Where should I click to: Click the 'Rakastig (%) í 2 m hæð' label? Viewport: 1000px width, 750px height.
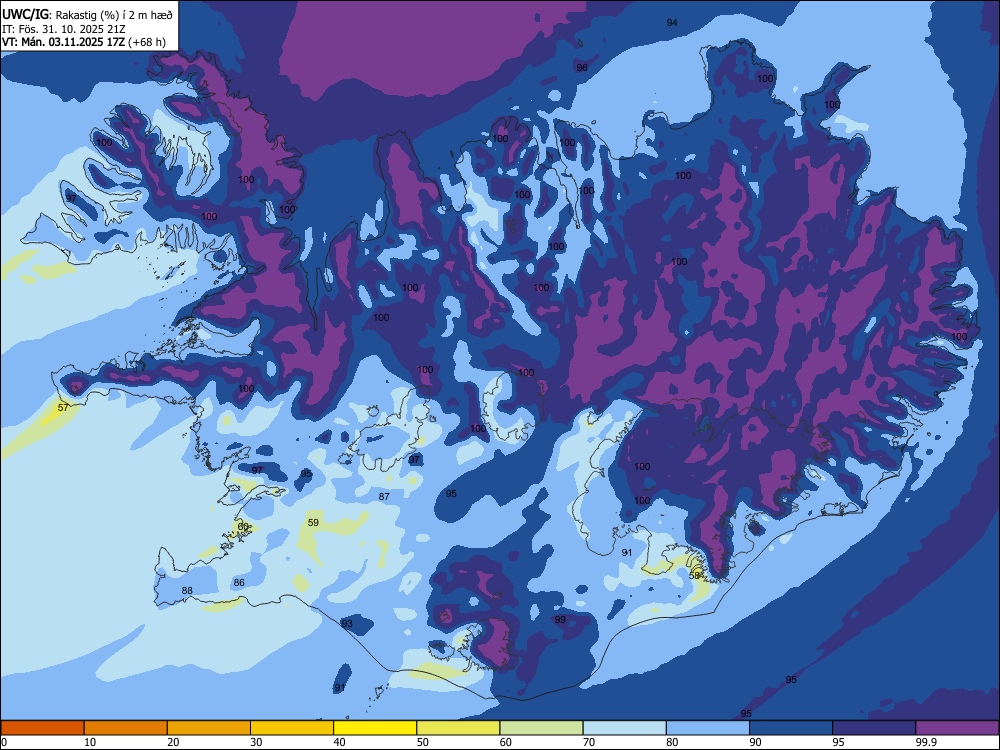[x=114, y=15]
